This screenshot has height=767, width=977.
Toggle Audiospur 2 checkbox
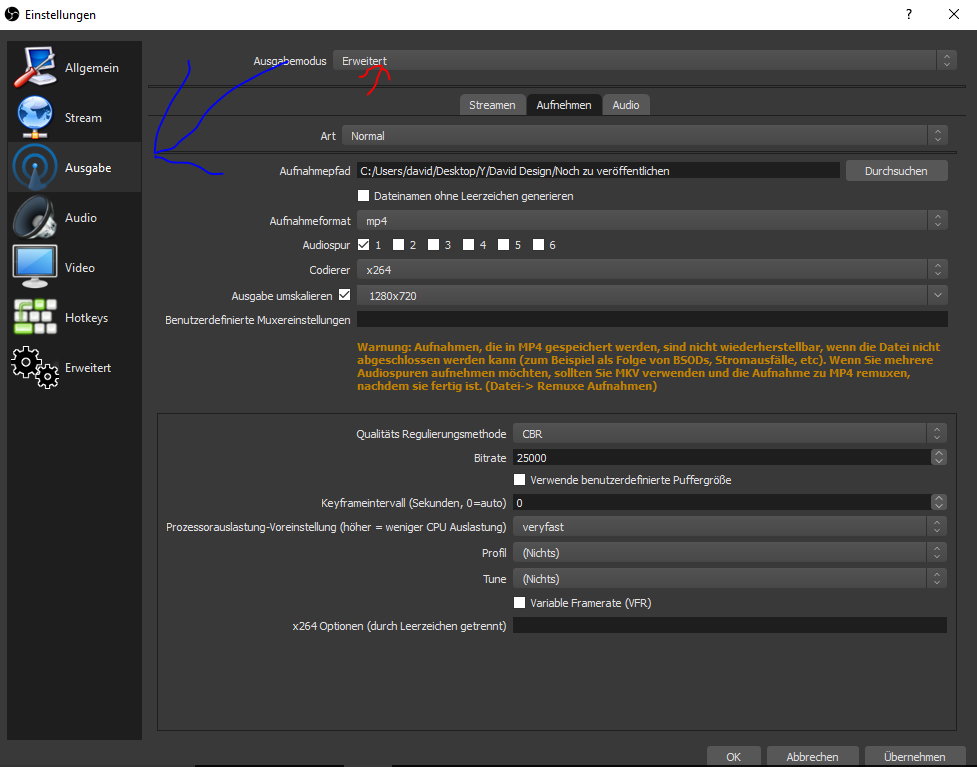(399, 244)
